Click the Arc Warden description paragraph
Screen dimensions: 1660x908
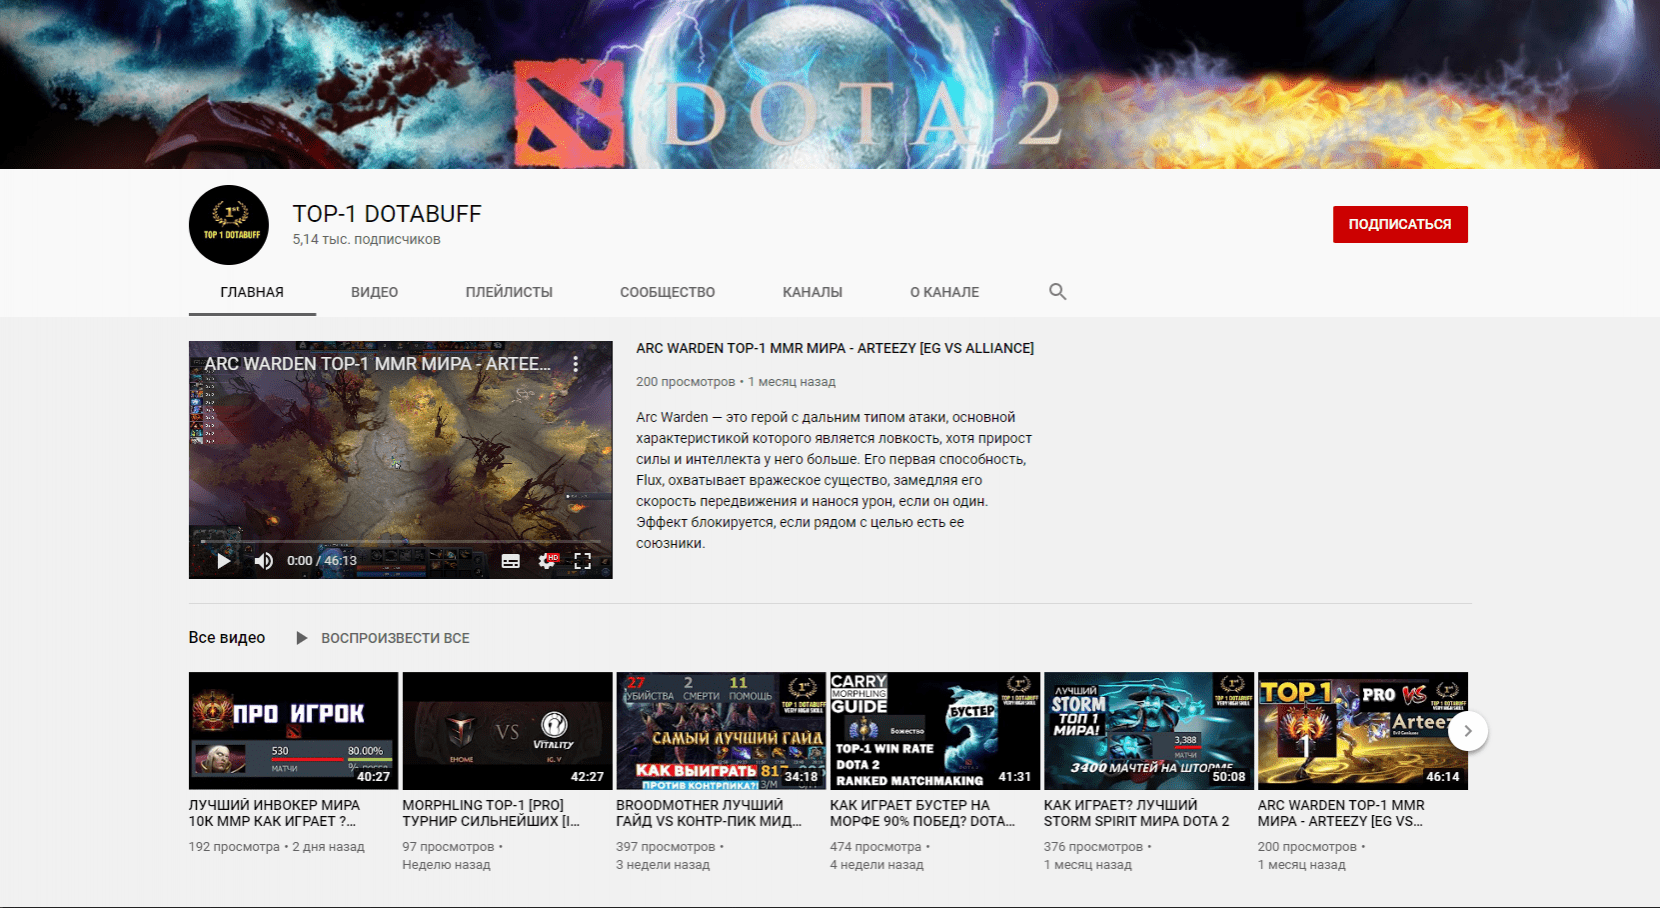click(x=834, y=480)
